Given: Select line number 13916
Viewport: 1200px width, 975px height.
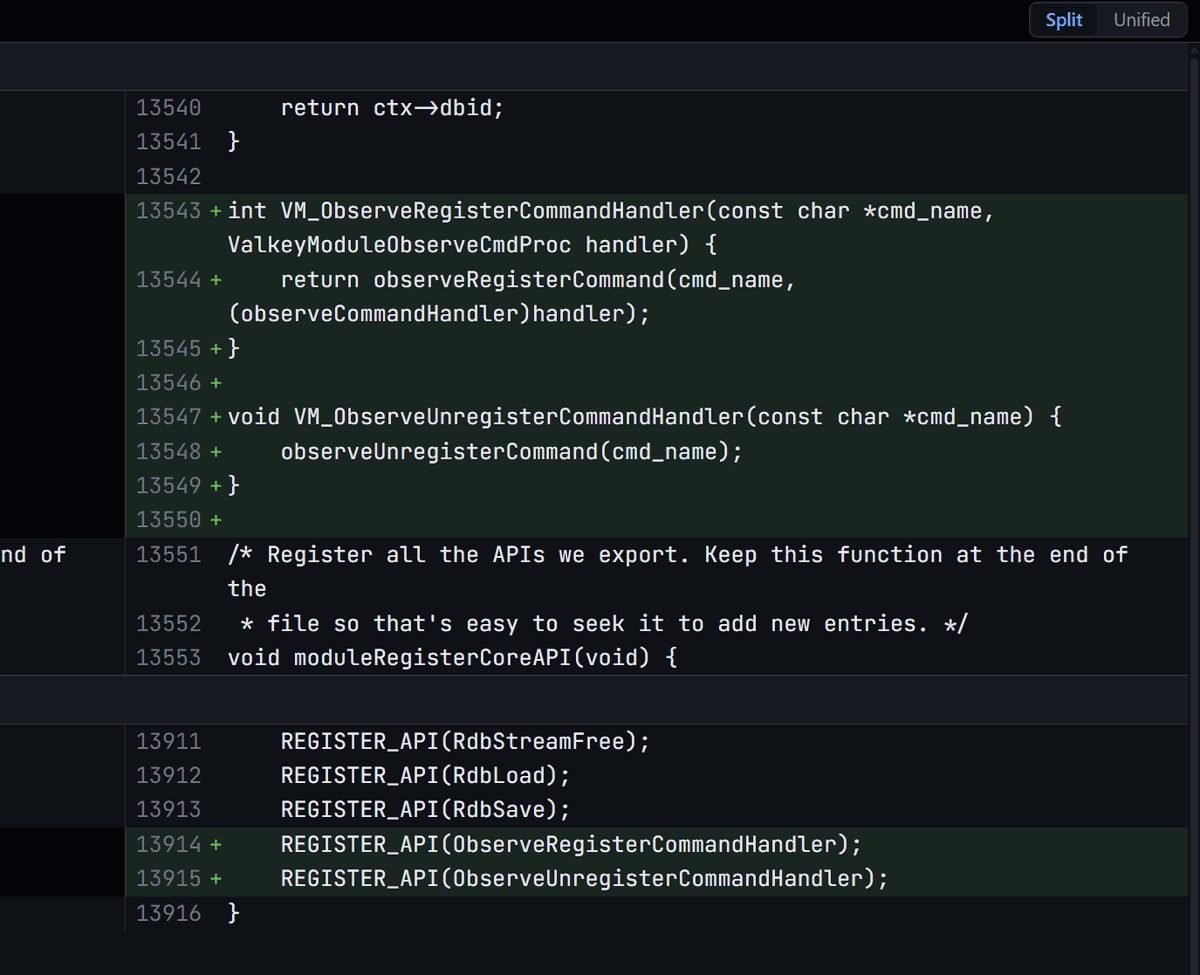Looking at the screenshot, I should (x=168, y=913).
